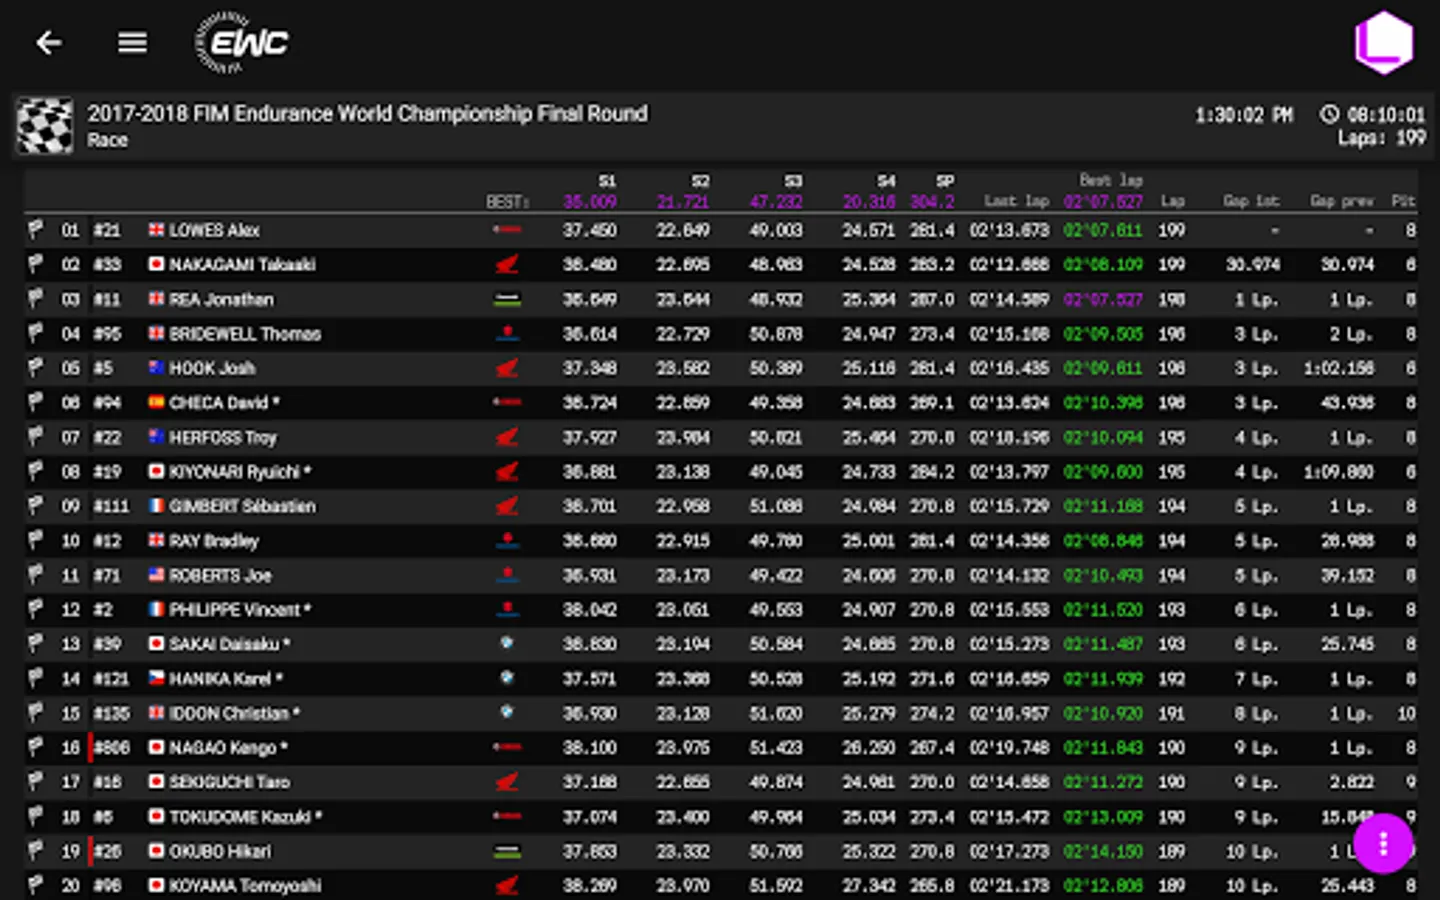Select rider SEKIGUCHI Taro
1440x900 pixels.
(229, 782)
